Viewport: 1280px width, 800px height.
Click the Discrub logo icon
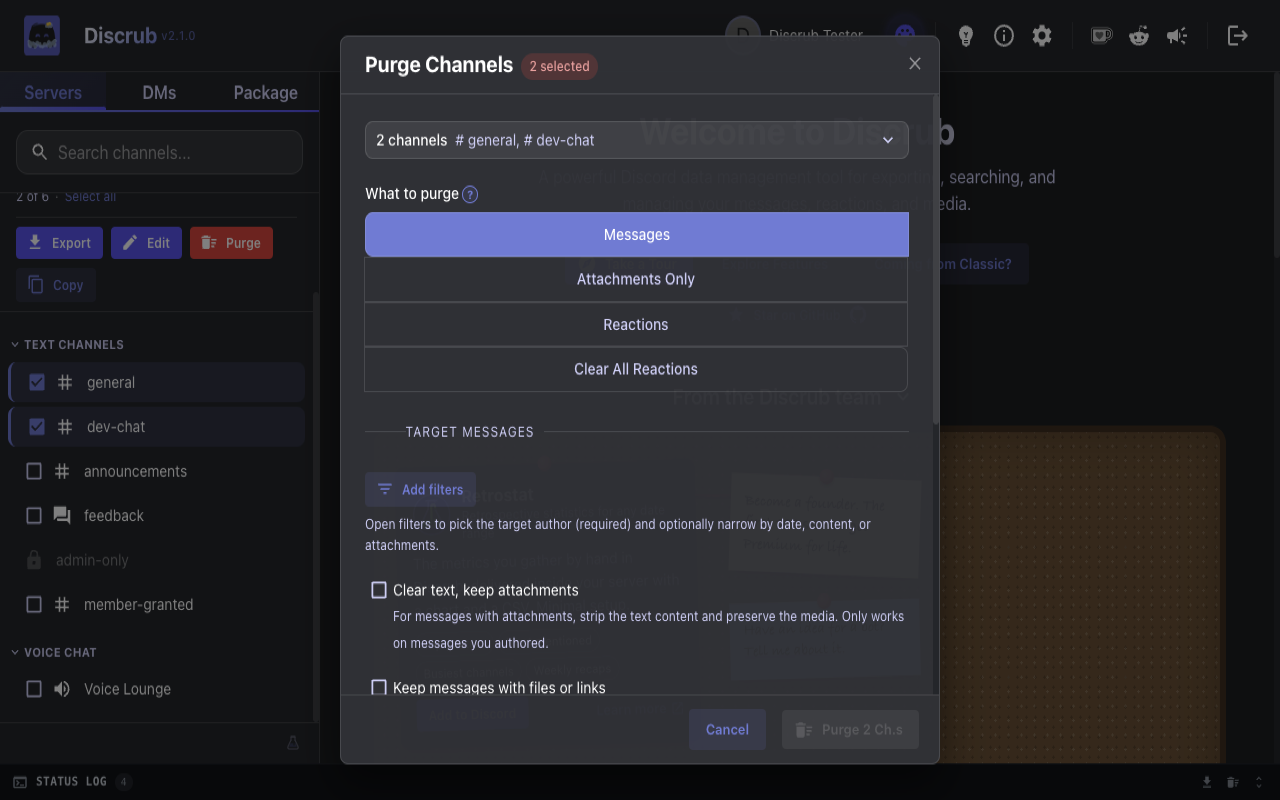click(x=42, y=36)
